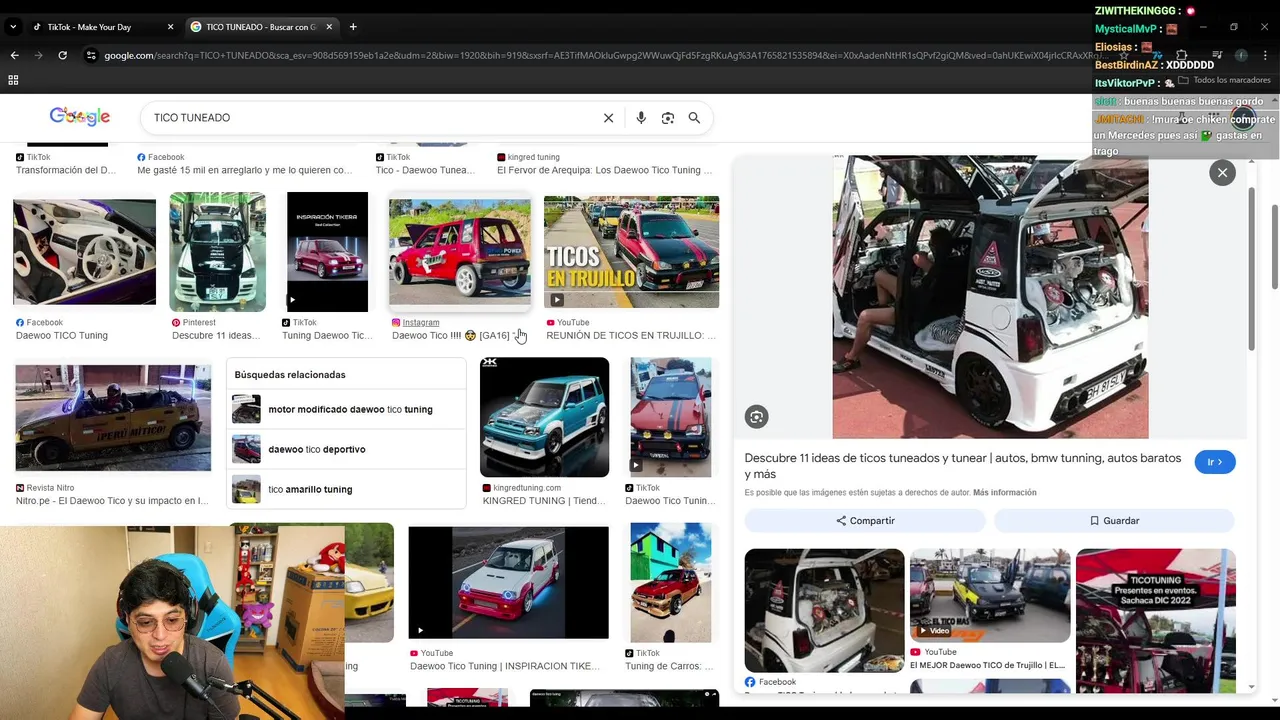This screenshot has height=720, width=1280.
Task: Open related TICOTUNING Sachaca DIC 2022 image
Action: point(1155,620)
